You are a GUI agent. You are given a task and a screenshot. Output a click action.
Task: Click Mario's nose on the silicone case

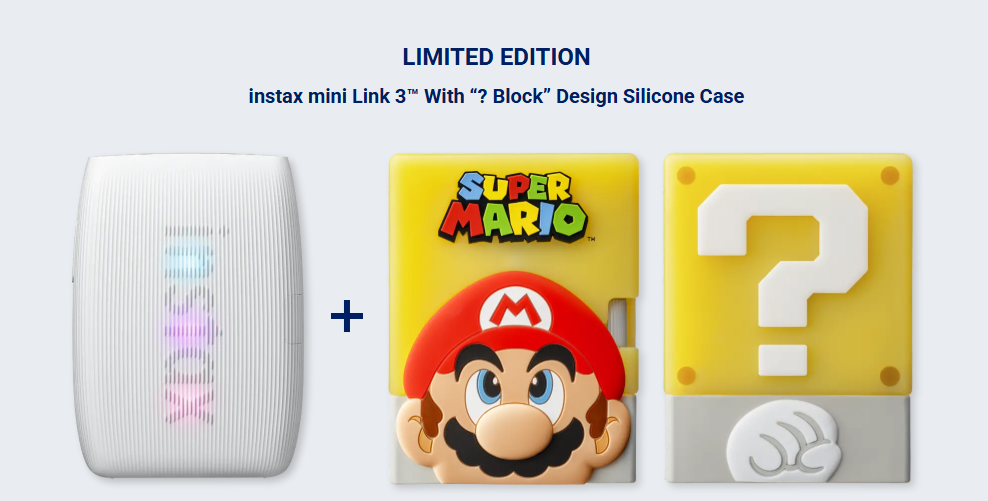pos(515,430)
